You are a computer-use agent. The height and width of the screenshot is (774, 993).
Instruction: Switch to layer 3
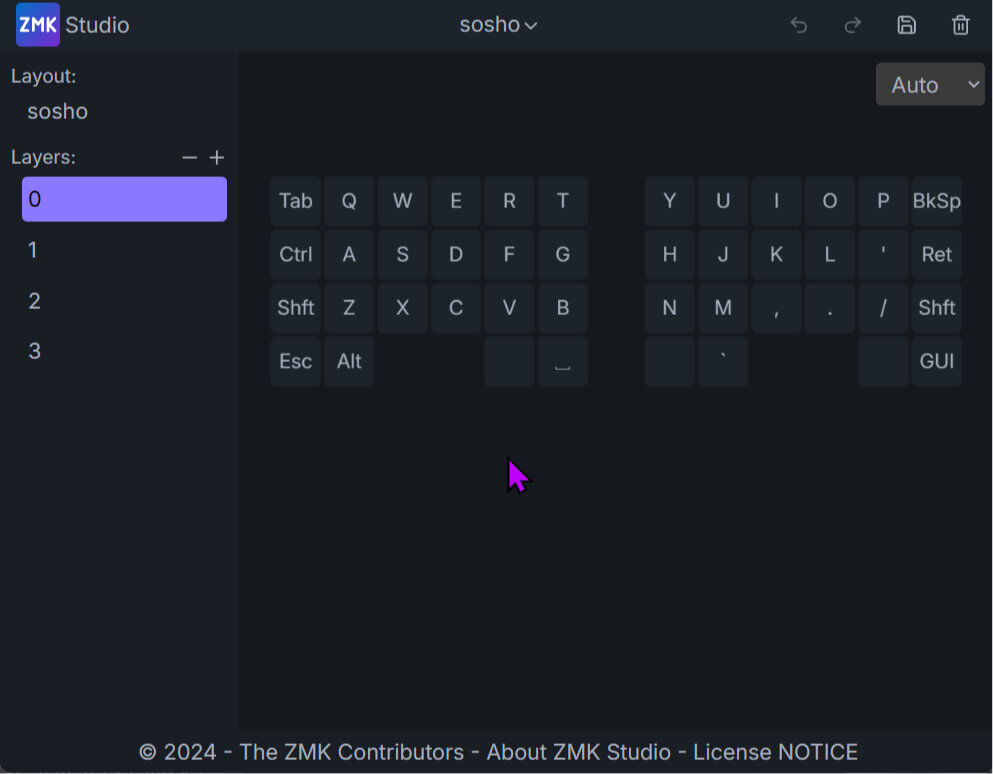tap(124, 351)
